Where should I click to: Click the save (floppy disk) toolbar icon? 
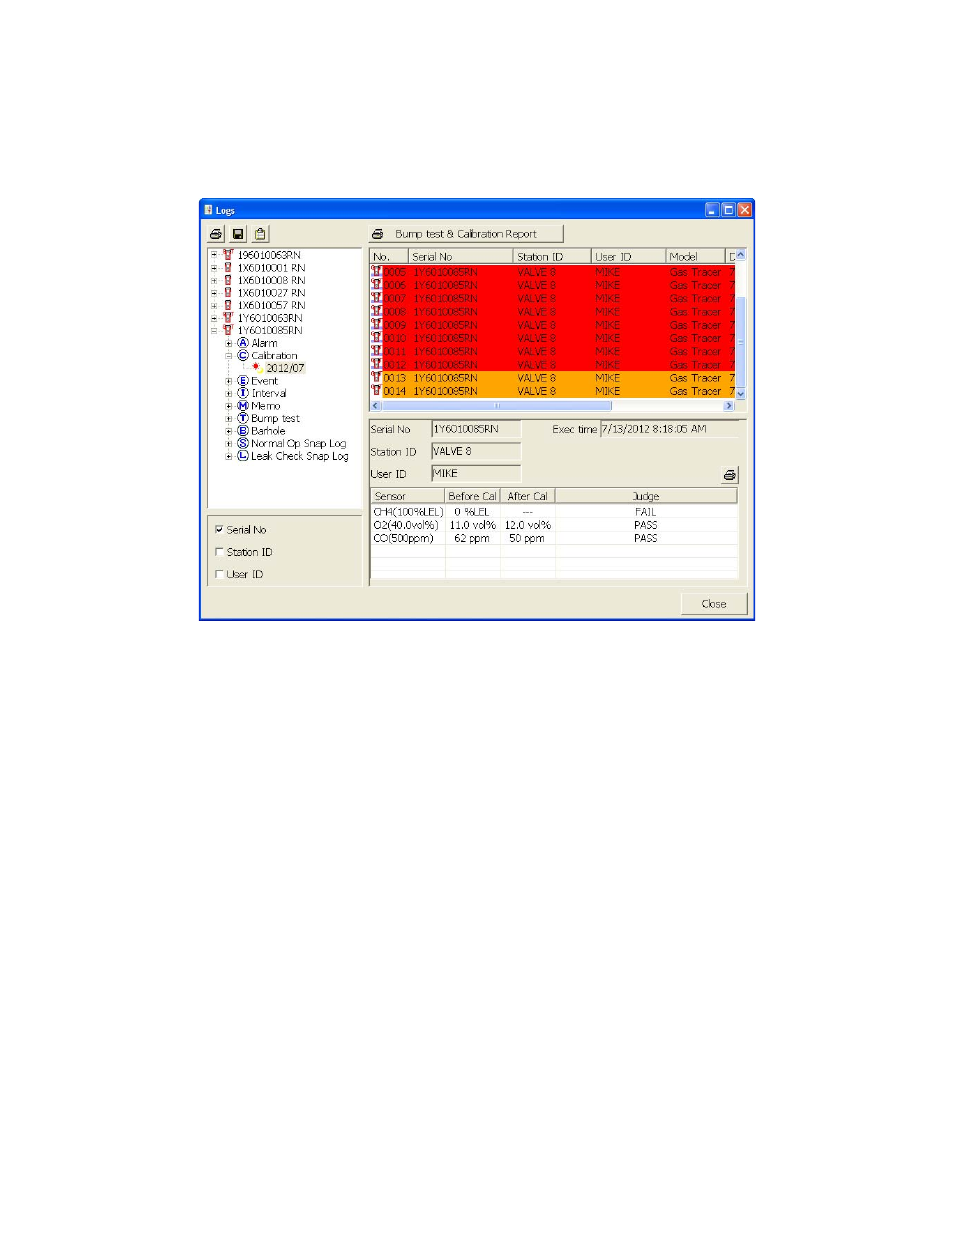coord(238,234)
